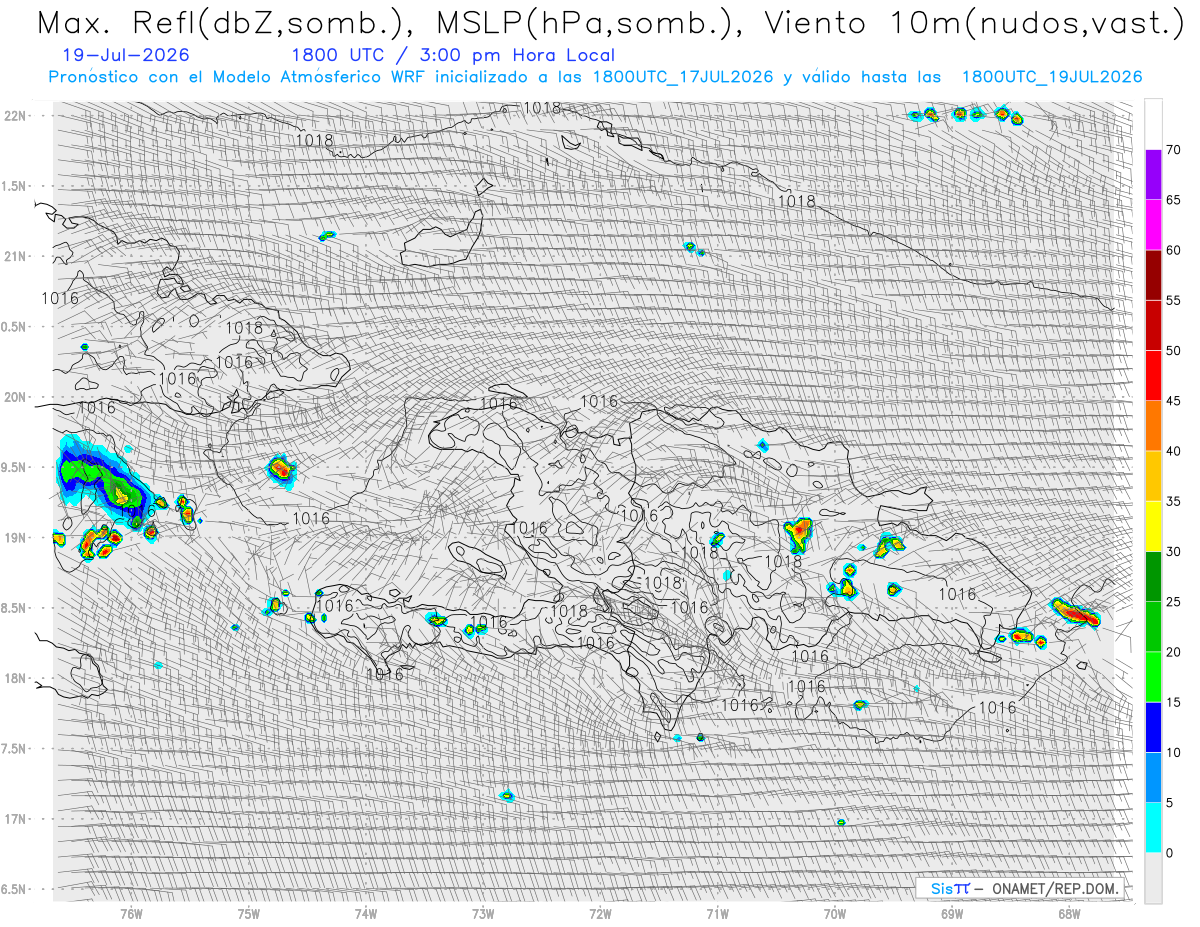
Task: Click the colorbar label '45'
Action: 1173,401
